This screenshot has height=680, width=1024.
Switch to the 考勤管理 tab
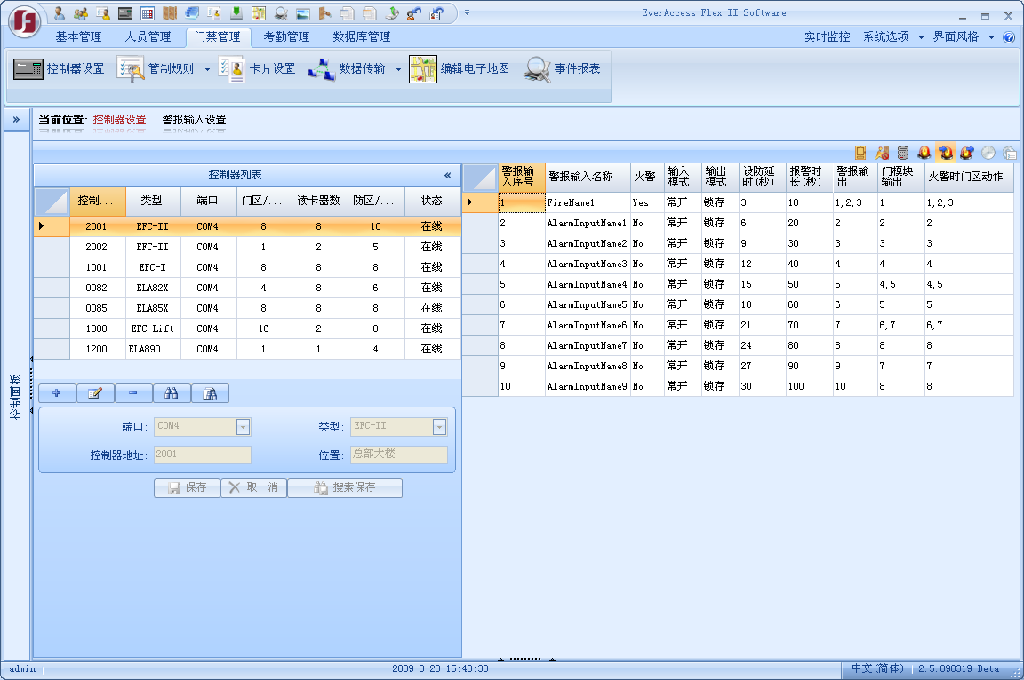click(286, 37)
